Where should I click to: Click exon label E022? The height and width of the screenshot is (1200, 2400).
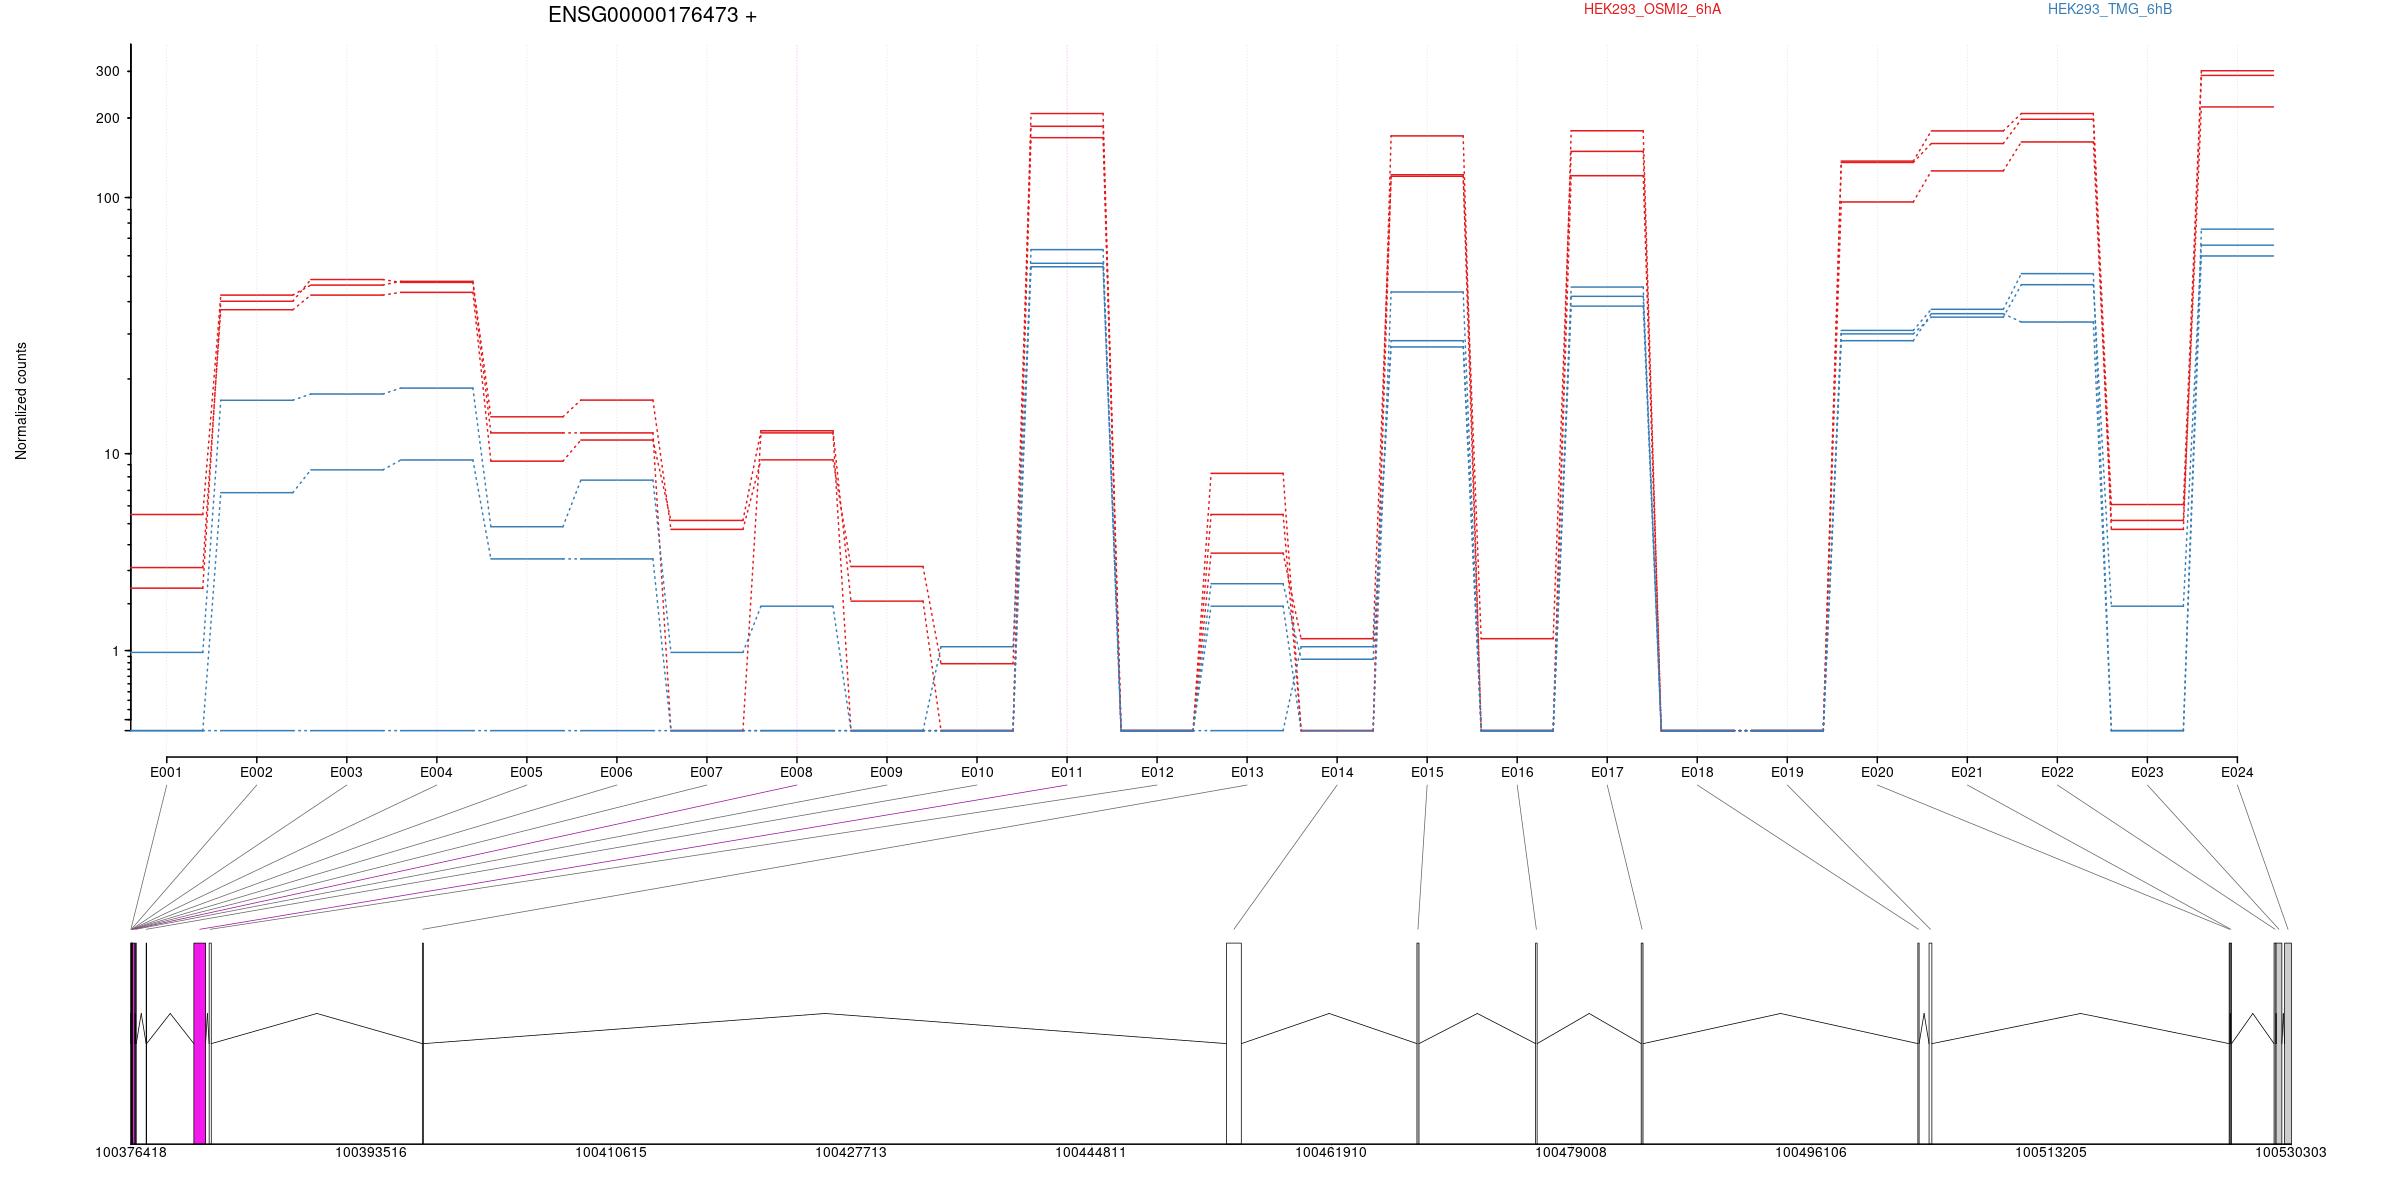(2057, 772)
